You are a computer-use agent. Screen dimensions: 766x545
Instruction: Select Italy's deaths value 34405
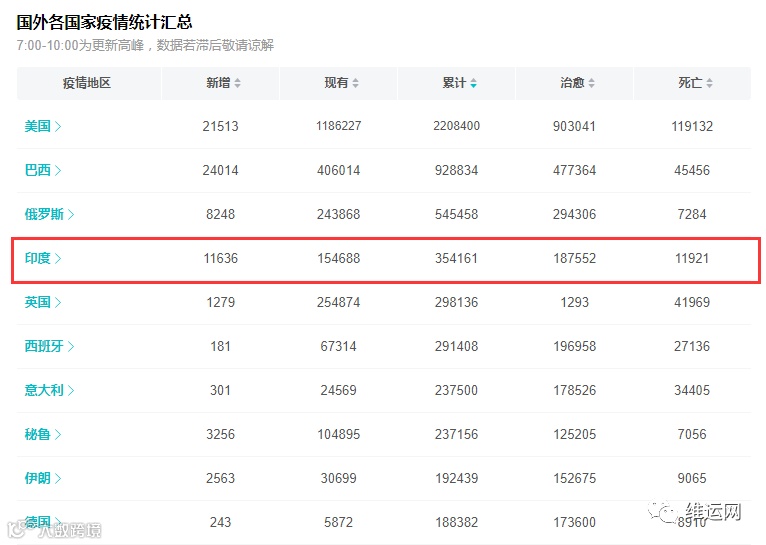coord(692,390)
